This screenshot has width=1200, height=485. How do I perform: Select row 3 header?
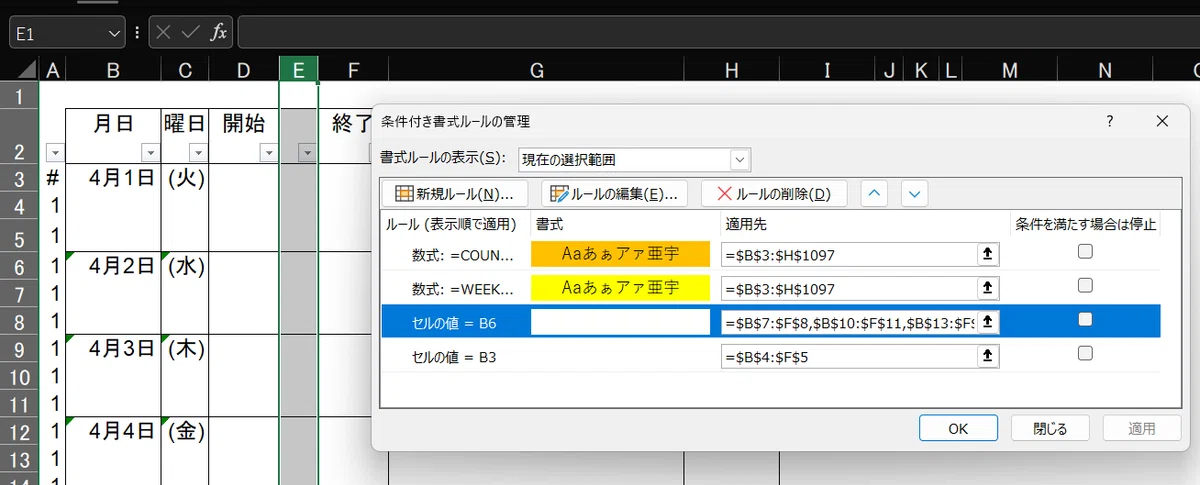(19, 178)
